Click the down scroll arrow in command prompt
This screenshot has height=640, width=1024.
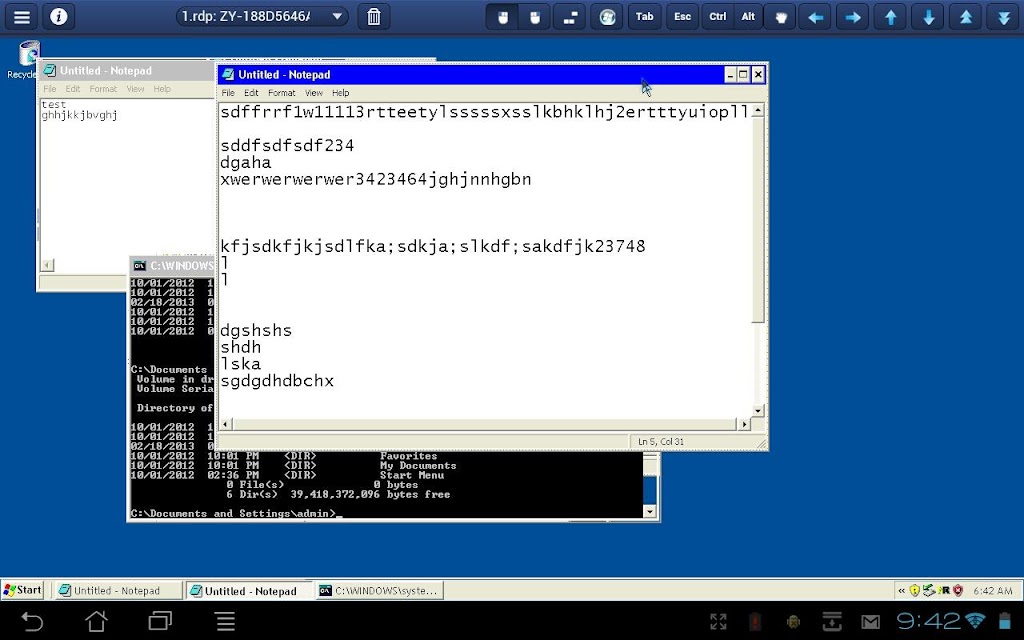pyautogui.click(x=650, y=512)
